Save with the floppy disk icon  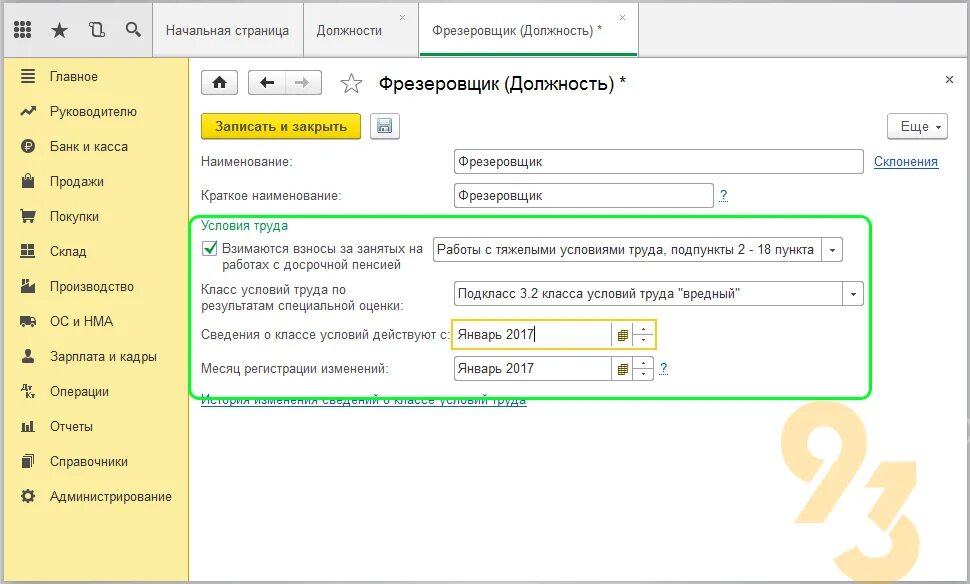(x=385, y=126)
